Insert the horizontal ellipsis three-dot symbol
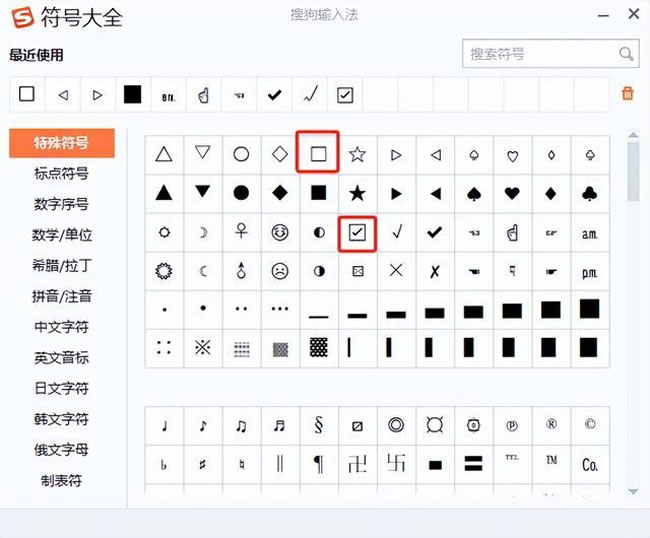This screenshot has width=650, height=538. (280, 309)
